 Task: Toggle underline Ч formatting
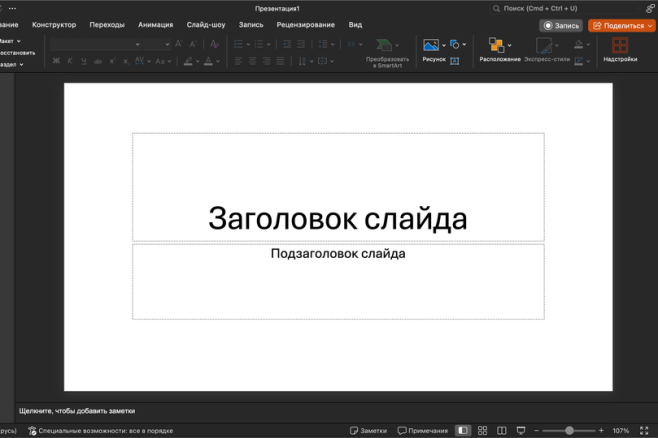[84, 61]
